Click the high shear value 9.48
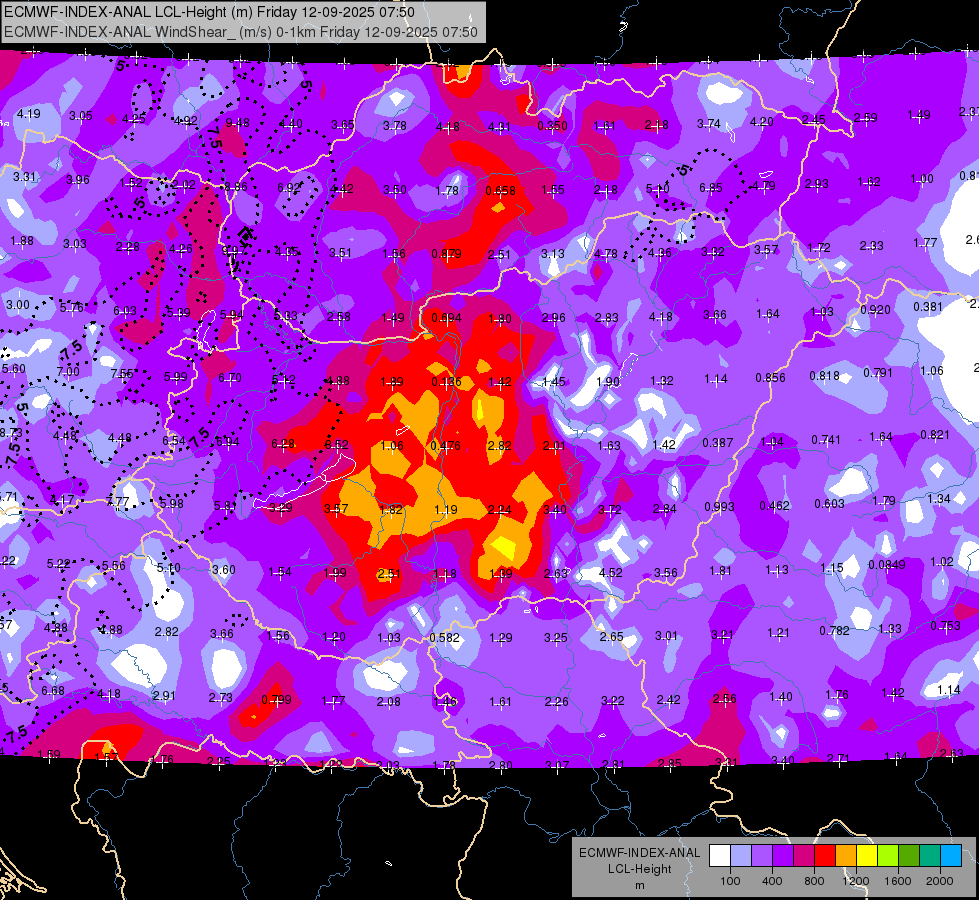This screenshot has height=900, width=979. [x=237, y=122]
